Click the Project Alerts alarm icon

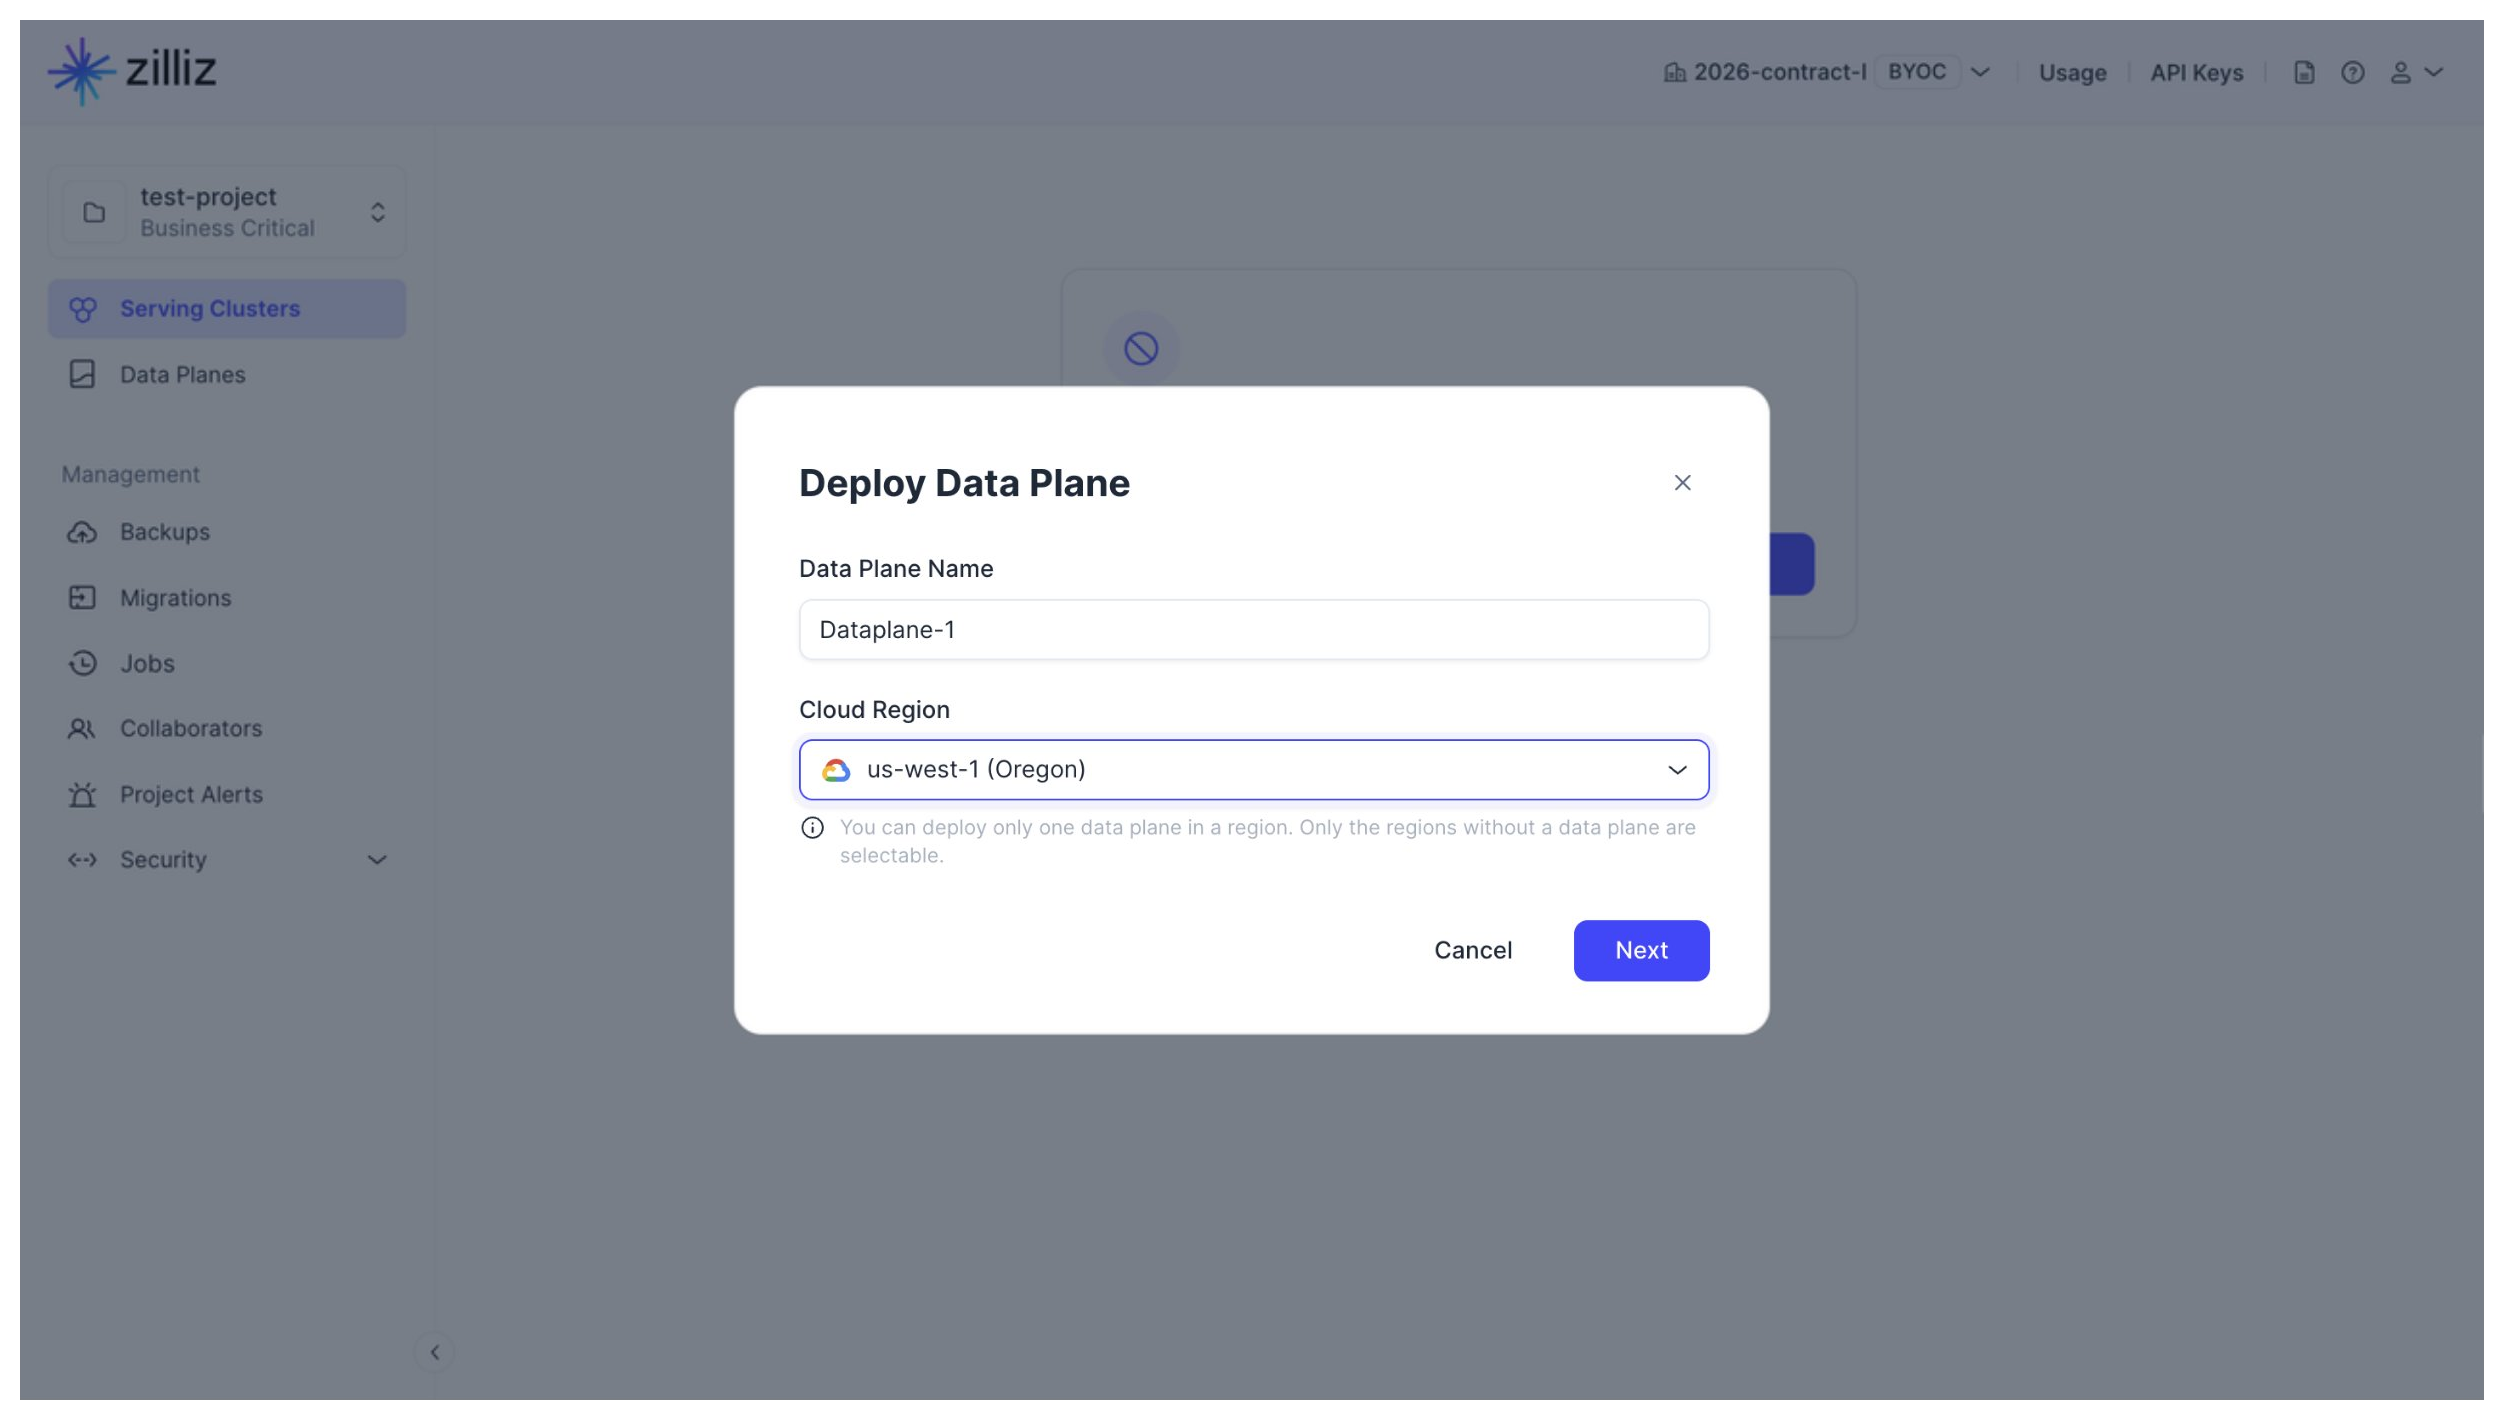pyautogui.click(x=82, y=795)
